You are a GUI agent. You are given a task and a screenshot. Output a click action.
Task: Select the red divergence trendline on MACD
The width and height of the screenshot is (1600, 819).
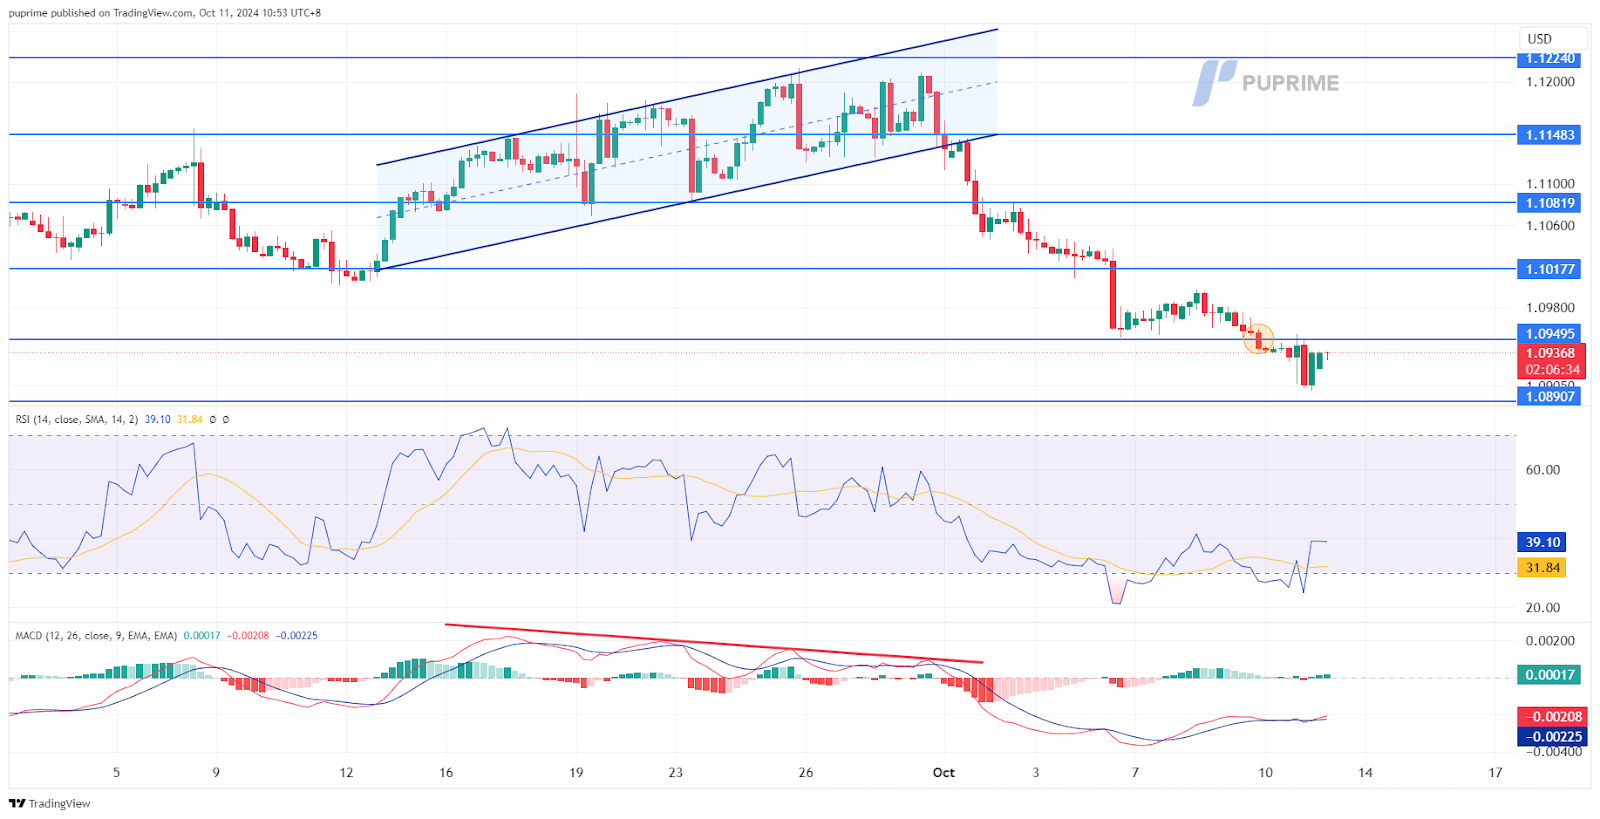(x=714, y=644)
